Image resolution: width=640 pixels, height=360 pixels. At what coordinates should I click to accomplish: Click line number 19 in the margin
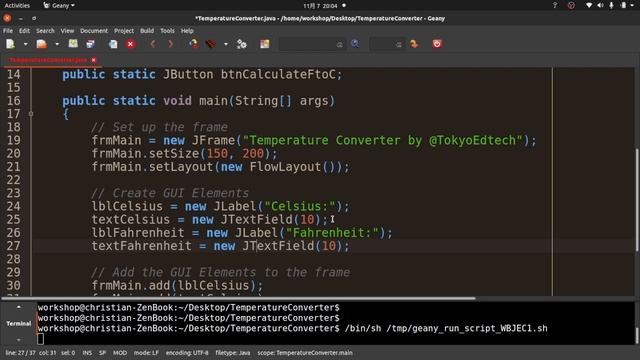13,140
